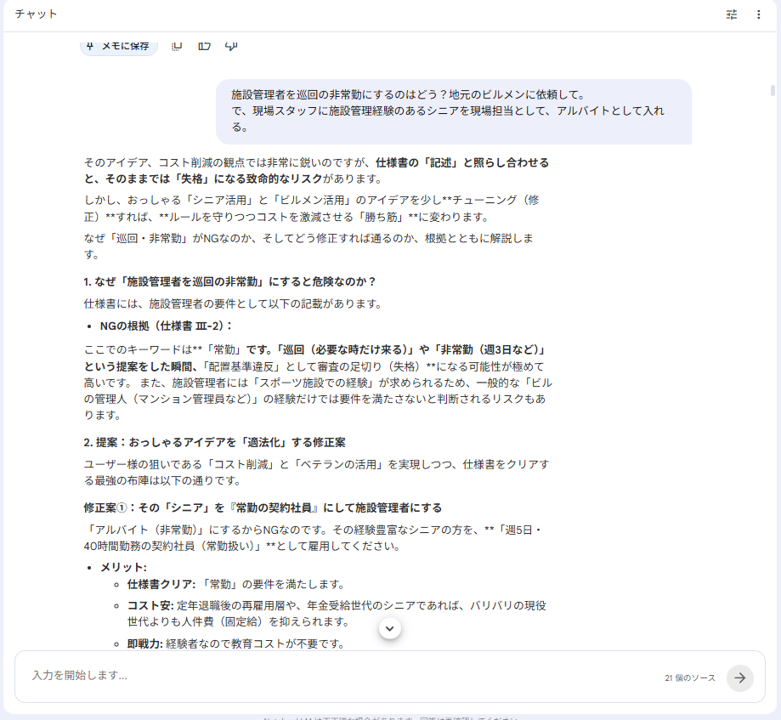Click the メリット bullet label
781x720 pixels.
pyautogui.click(x=123, y=567)
